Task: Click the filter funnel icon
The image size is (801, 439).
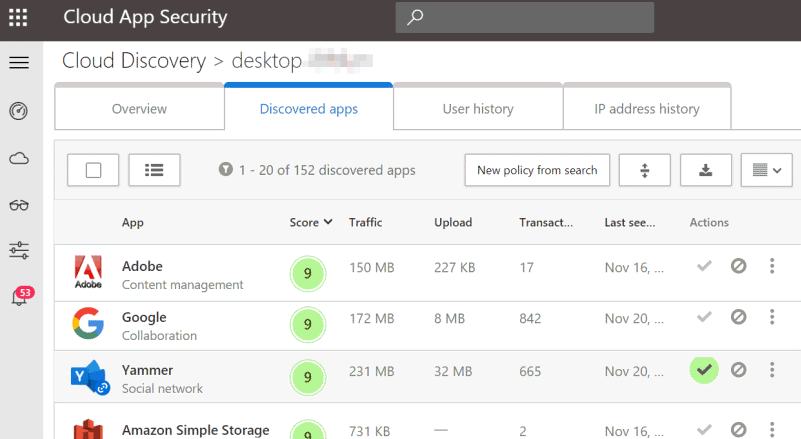Action: [225, 169]
